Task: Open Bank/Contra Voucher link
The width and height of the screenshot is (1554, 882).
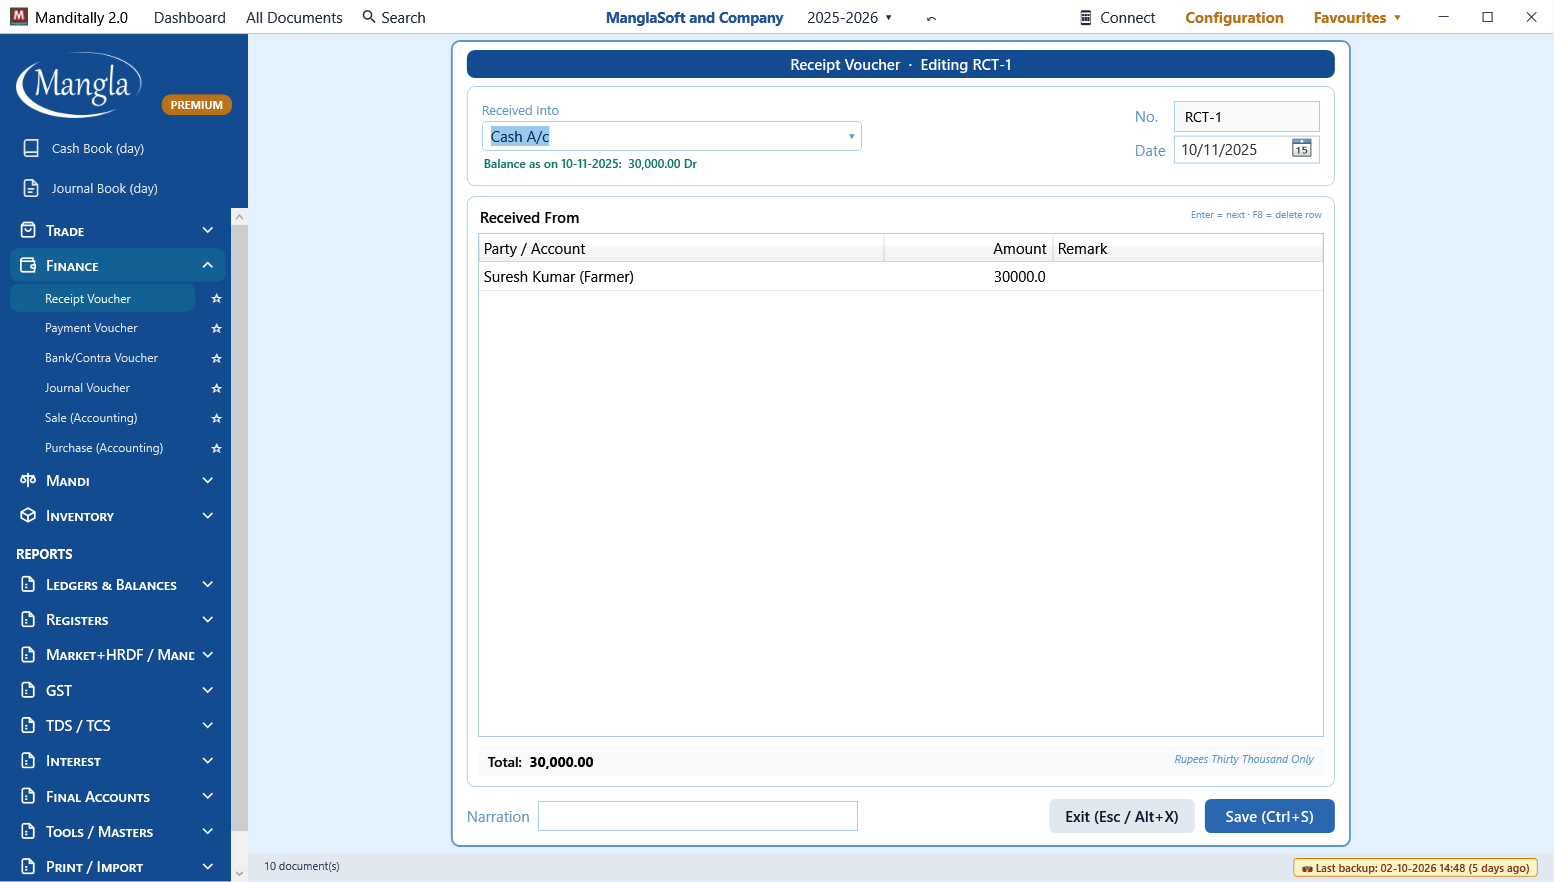Action: pyautogui.click(x=102, y=358)
